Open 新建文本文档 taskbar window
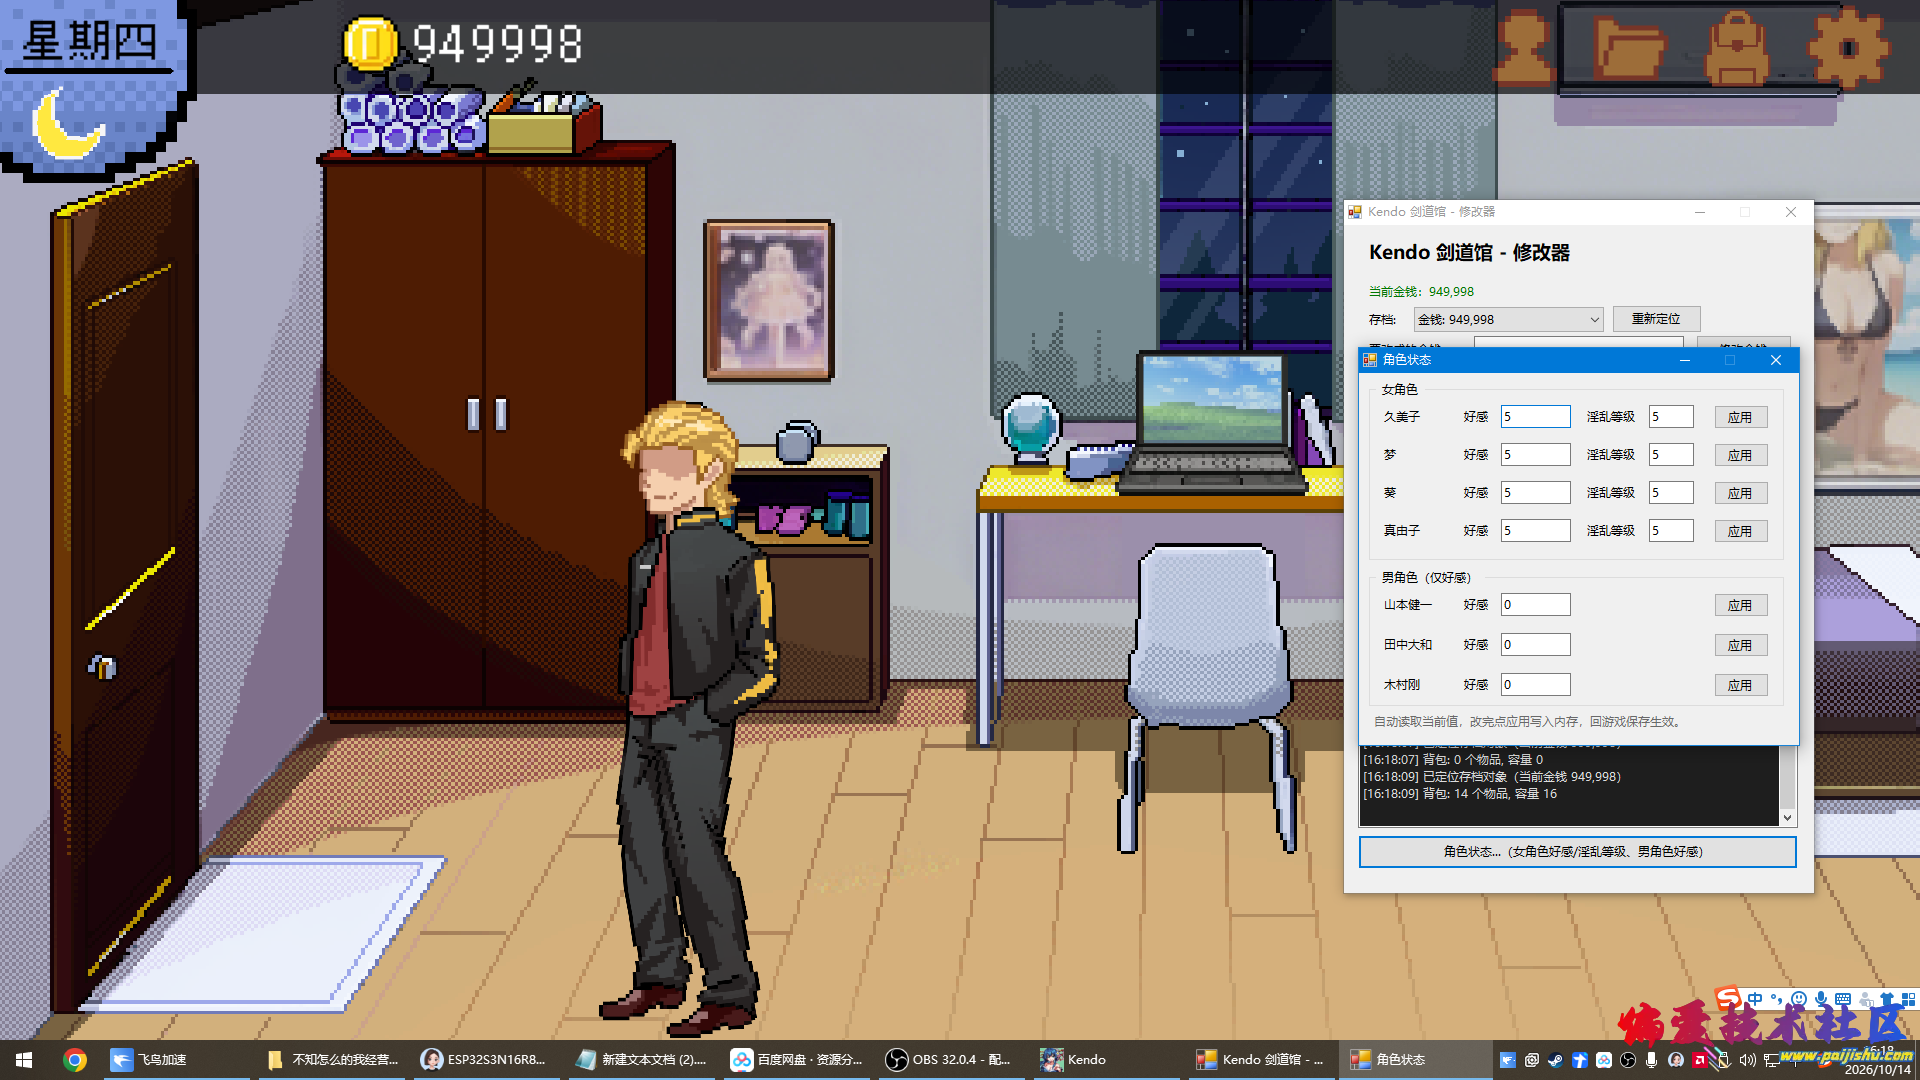The height and width of the screenshot is (1080, 1920). click(642, 1060)
